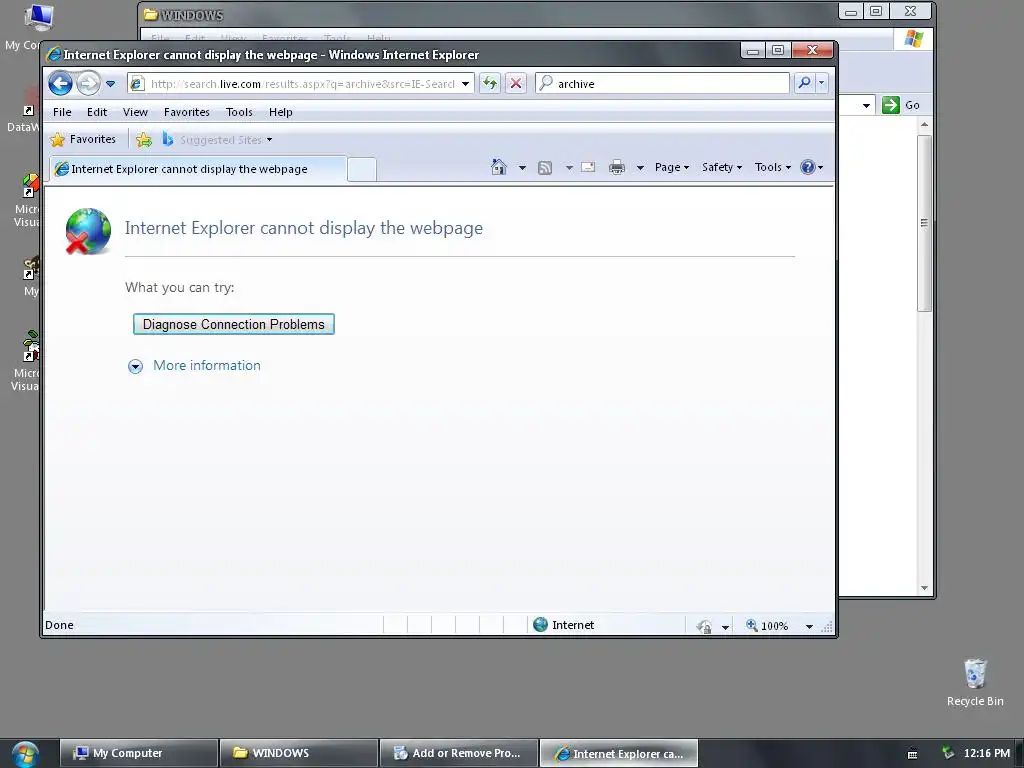This screenshot has width=1024, height=768.
Task: Click the network tray icon beside clock
Action: point(948,753)
